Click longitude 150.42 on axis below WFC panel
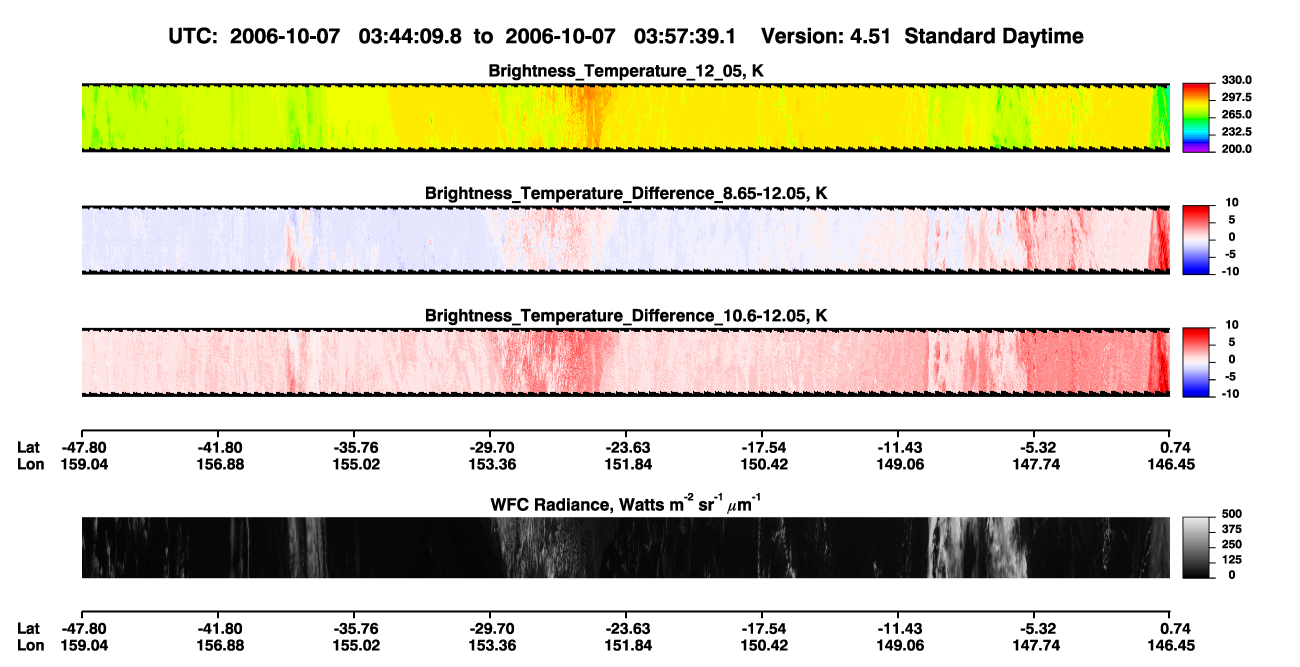1300x667 pixels. click(x=762, y=648)
